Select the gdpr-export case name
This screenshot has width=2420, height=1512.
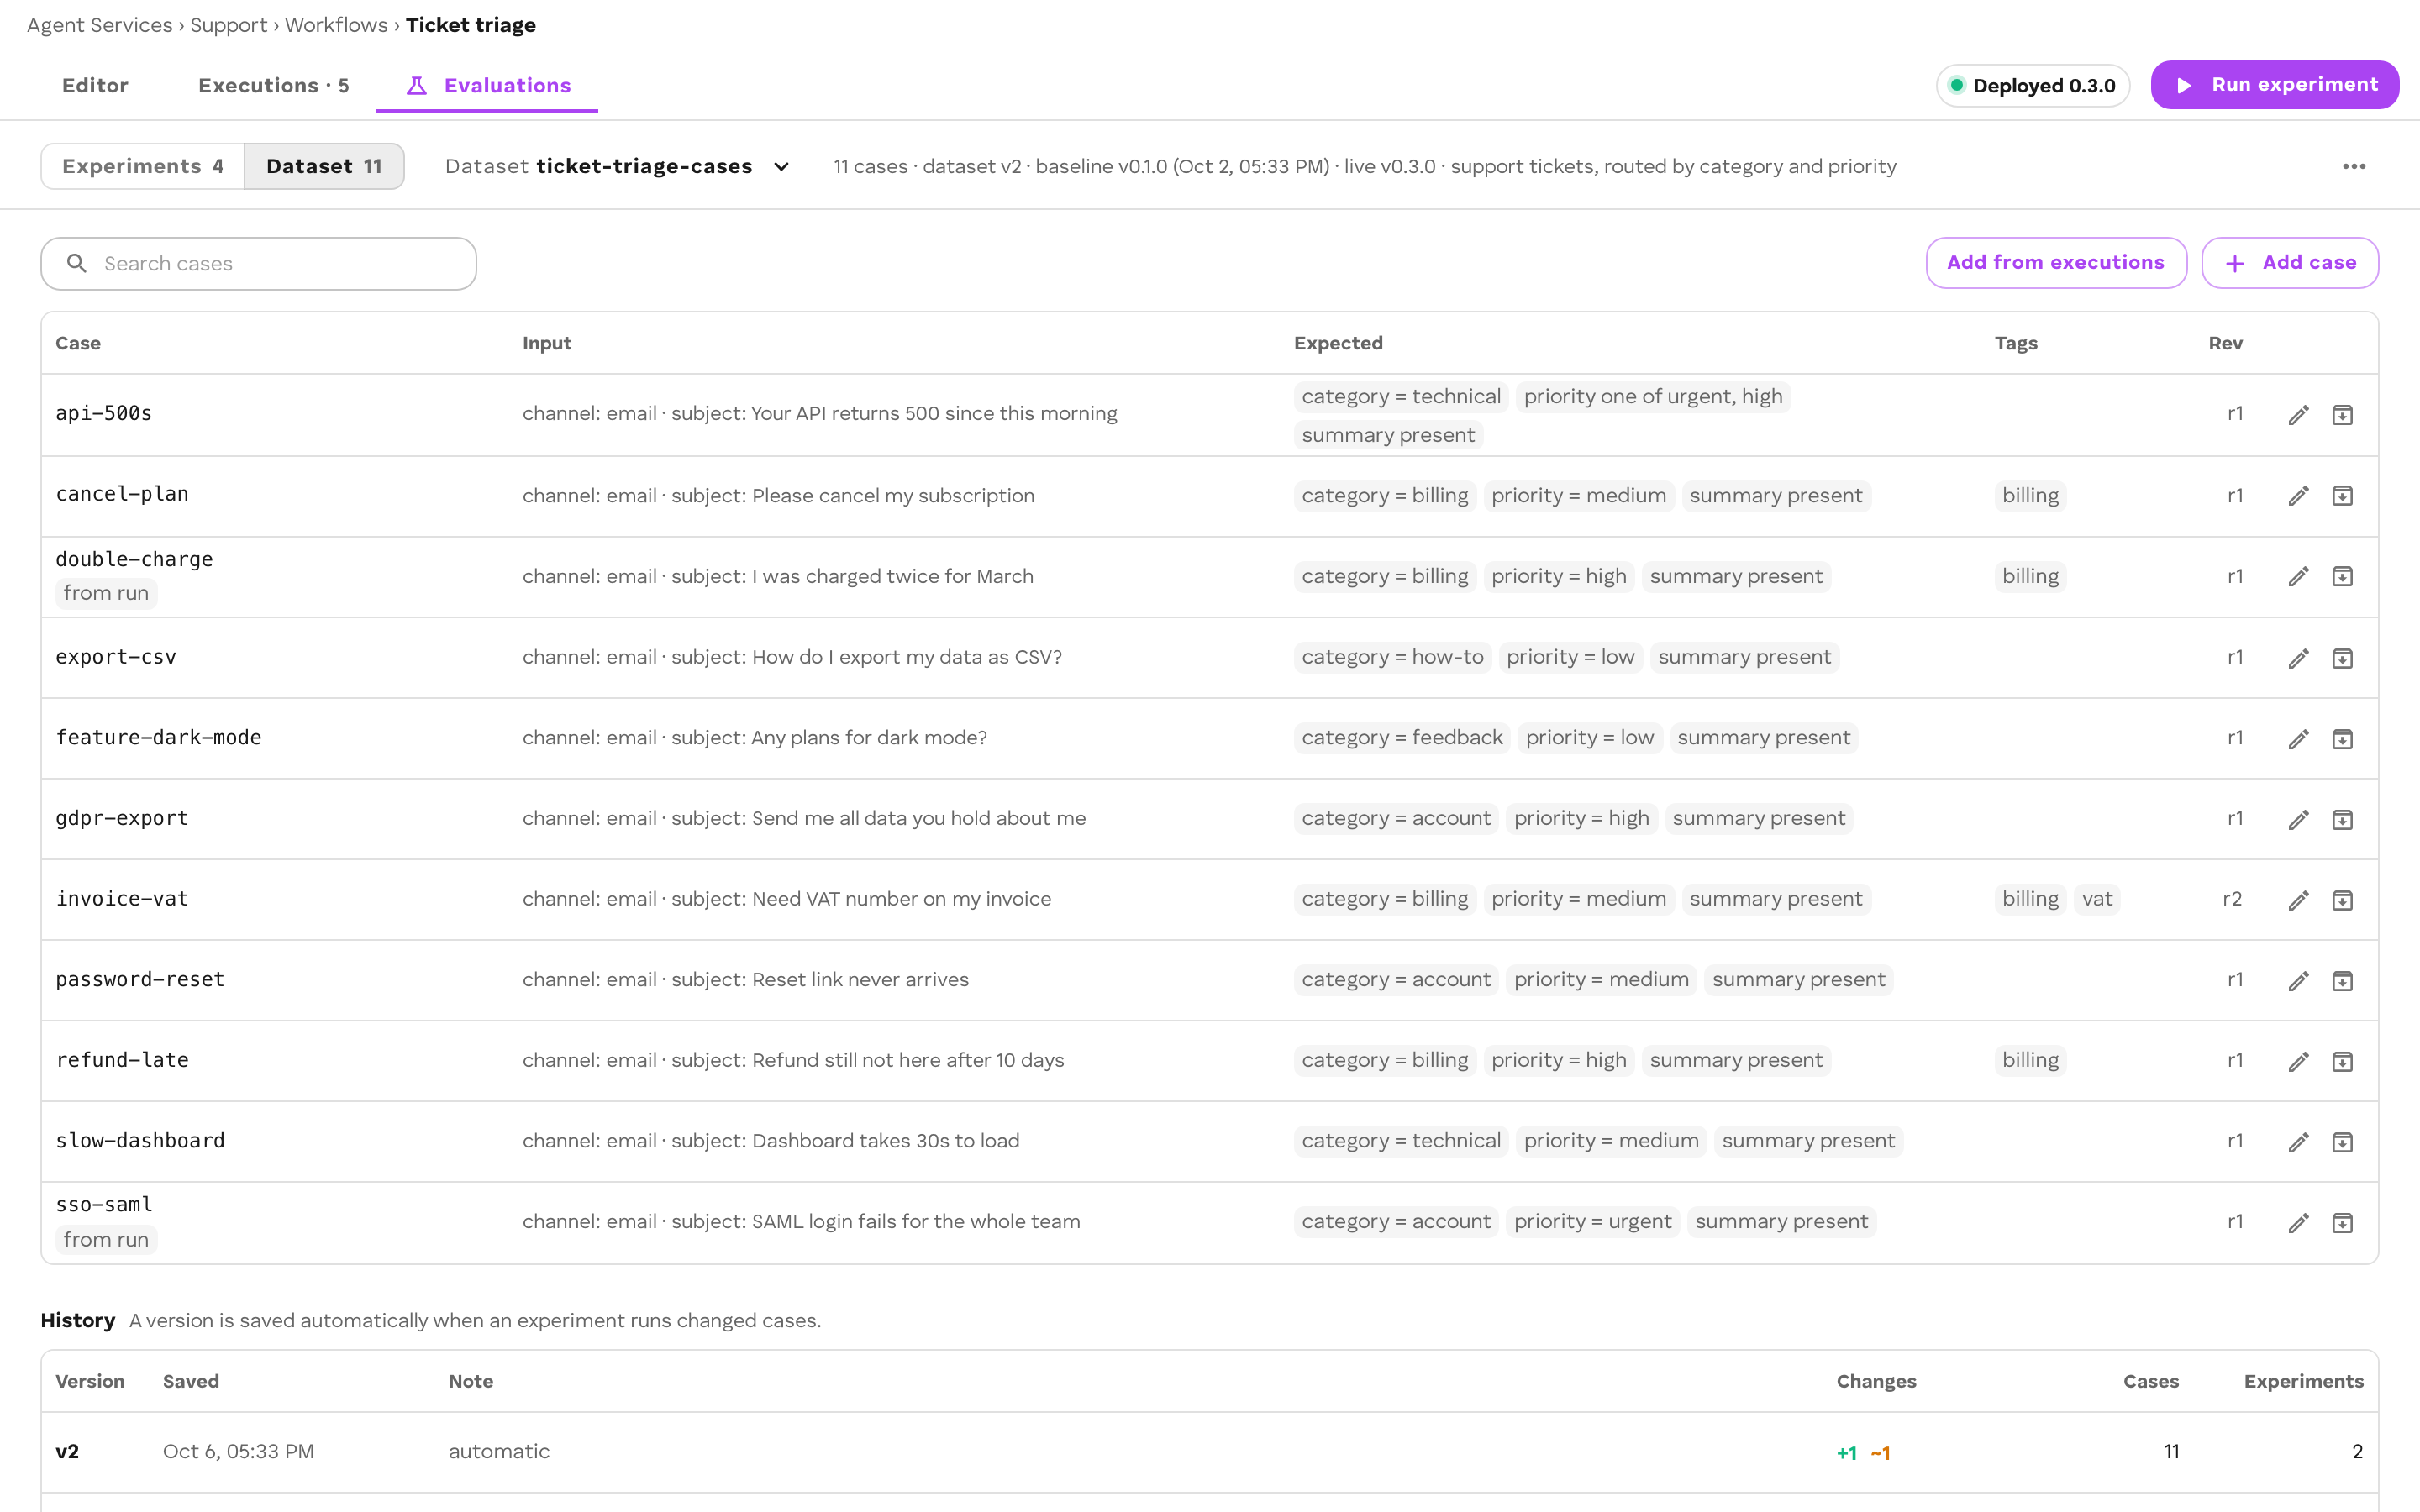(x=122, y=818)
